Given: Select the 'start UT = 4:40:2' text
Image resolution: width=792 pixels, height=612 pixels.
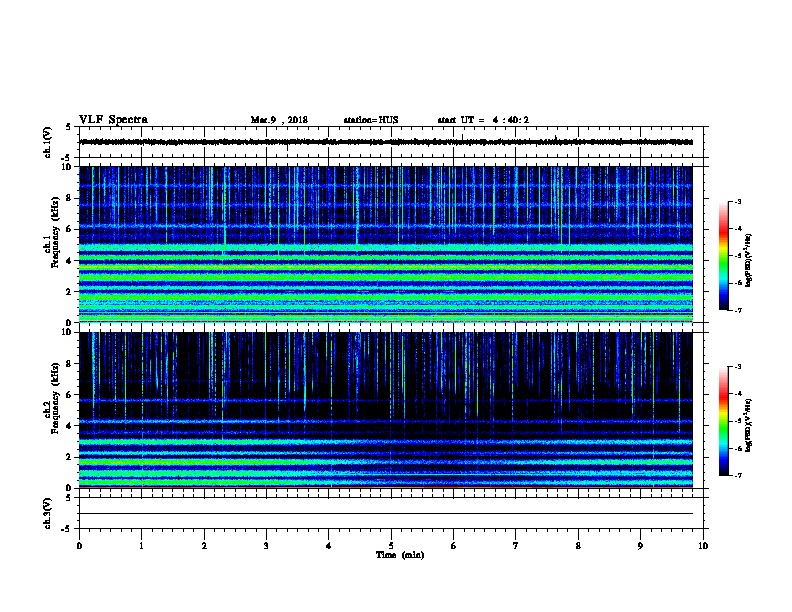Looking at the screenshot, I should click(x=483, y=120).
